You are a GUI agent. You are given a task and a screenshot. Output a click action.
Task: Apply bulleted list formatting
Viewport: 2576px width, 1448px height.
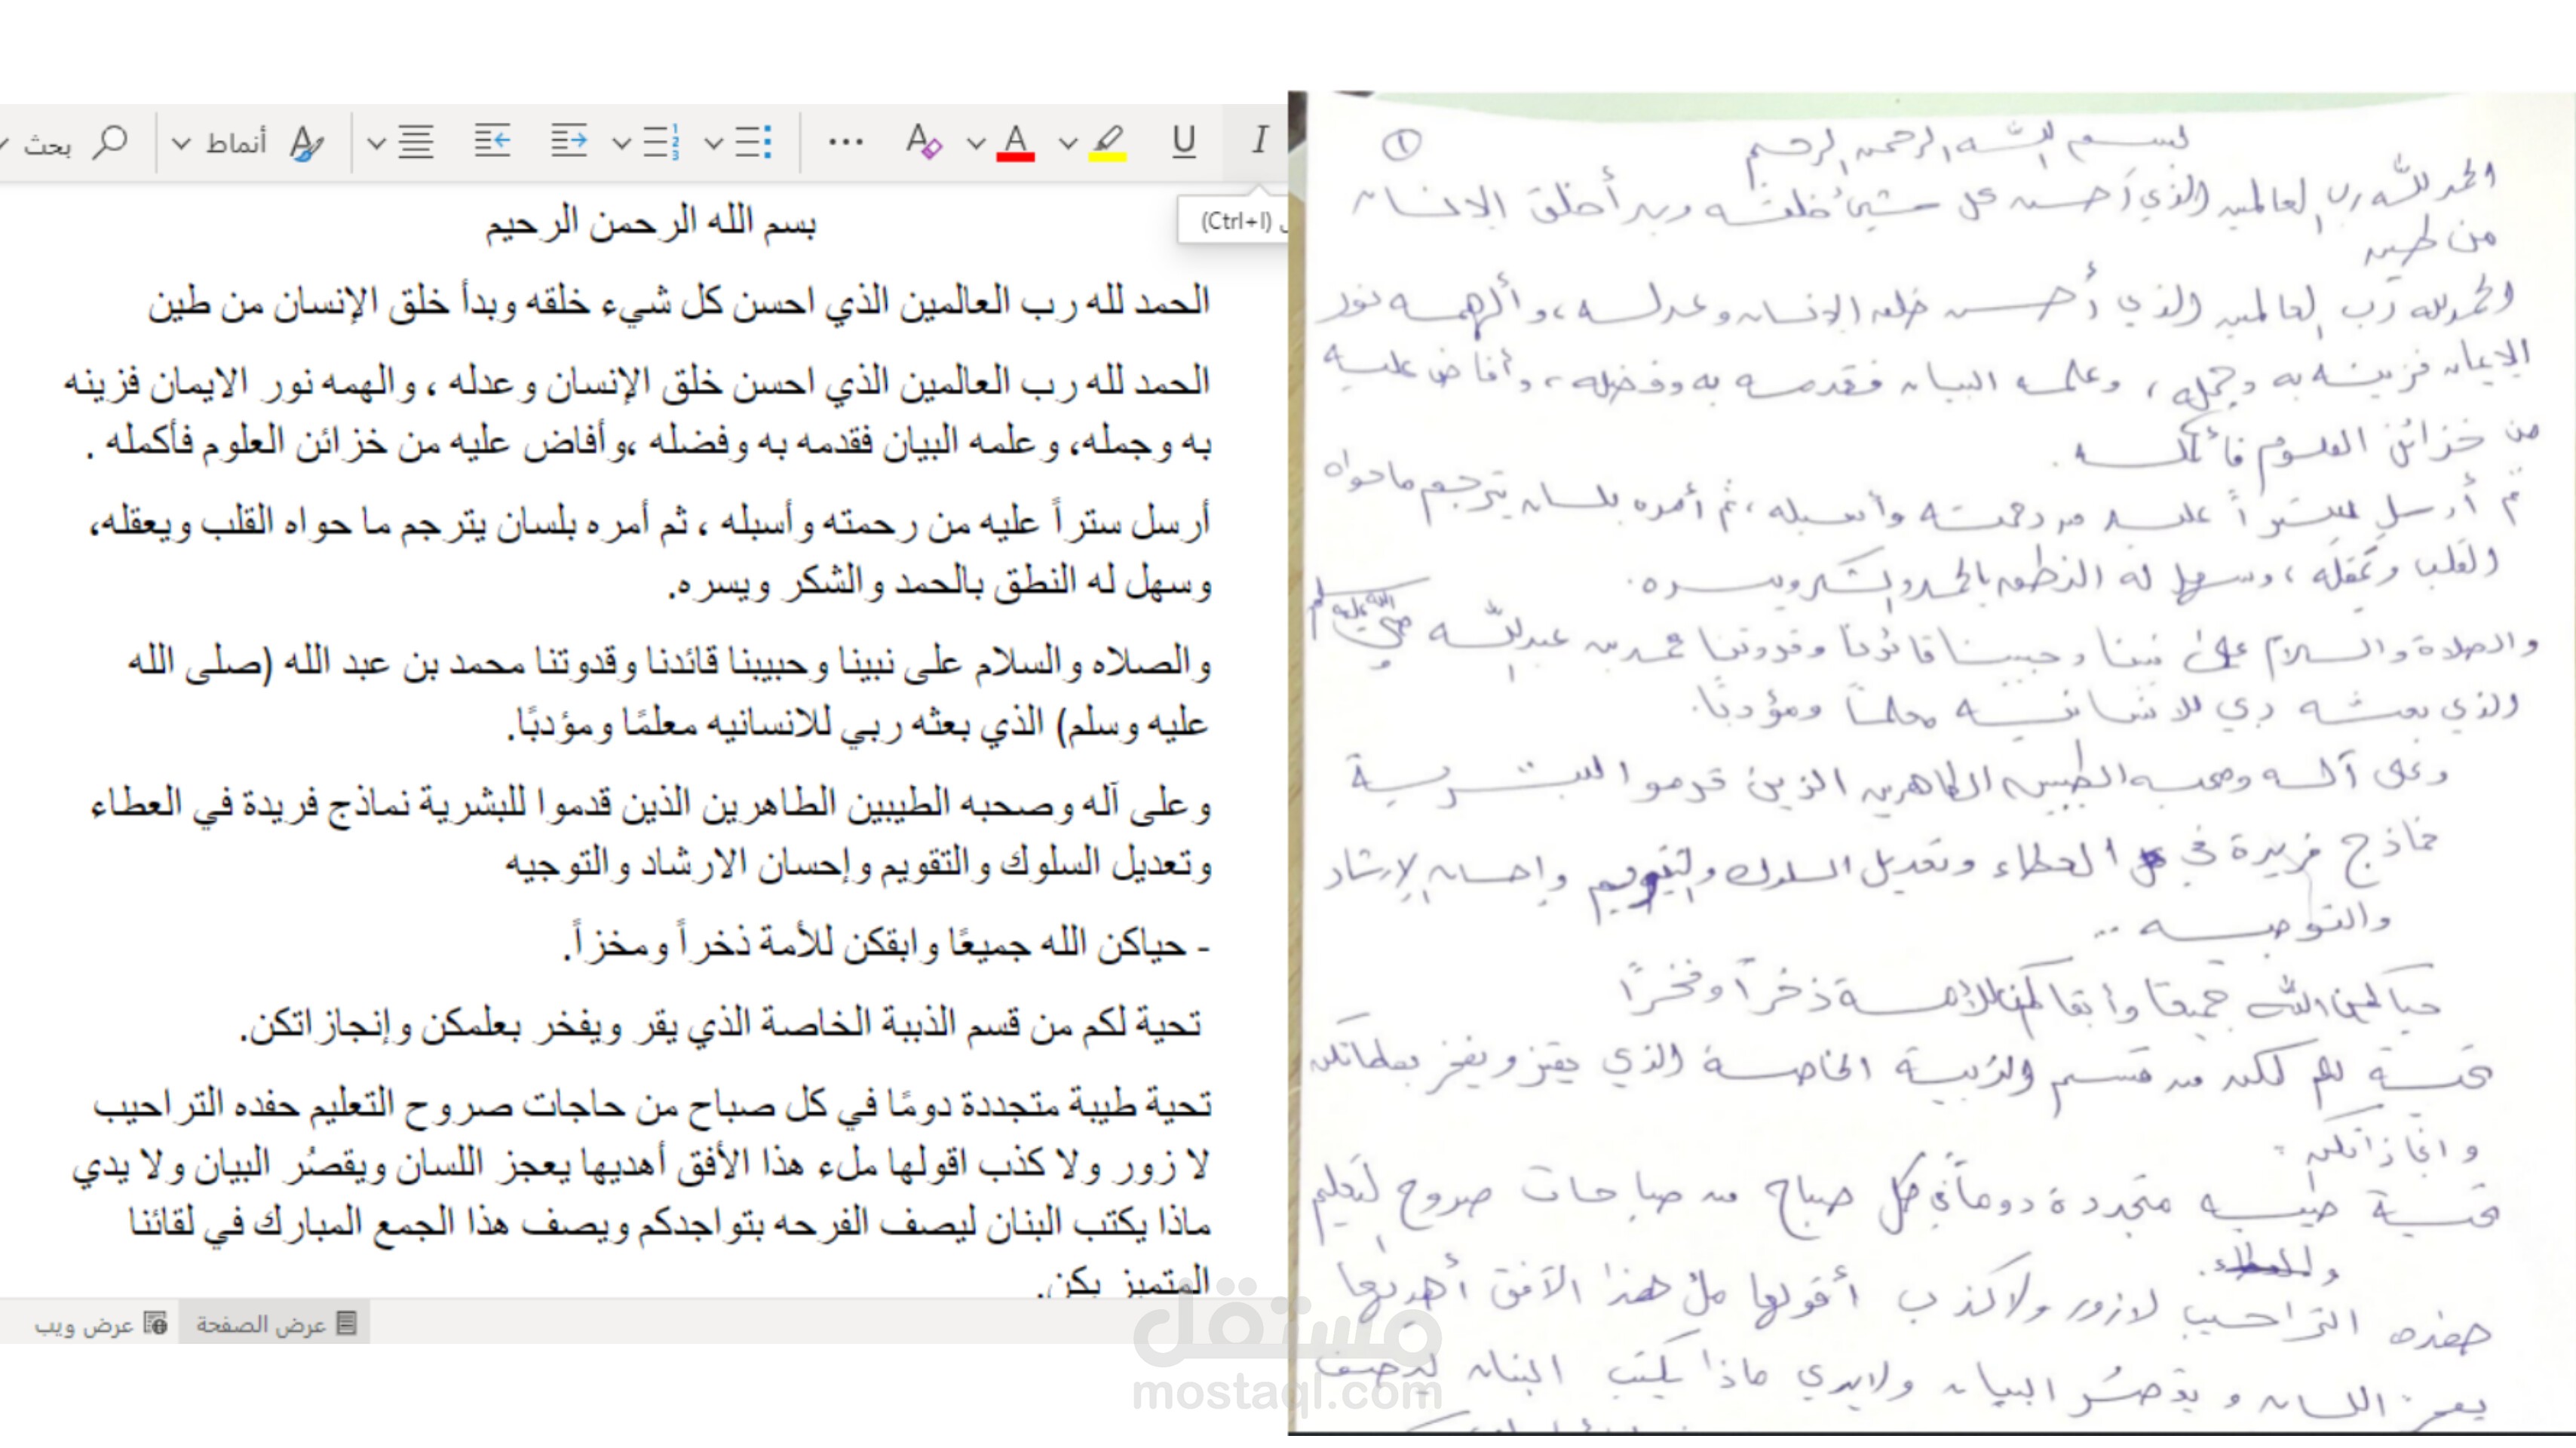[754, 142]
